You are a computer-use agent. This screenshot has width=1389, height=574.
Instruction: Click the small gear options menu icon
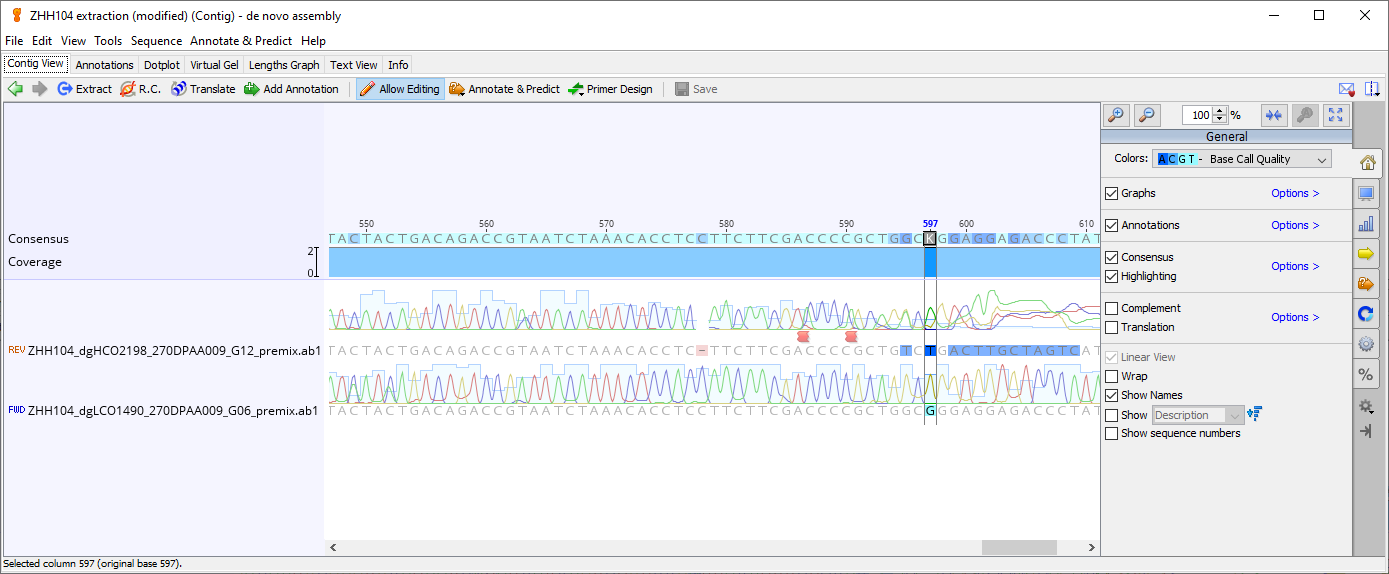coord(1366,407)
